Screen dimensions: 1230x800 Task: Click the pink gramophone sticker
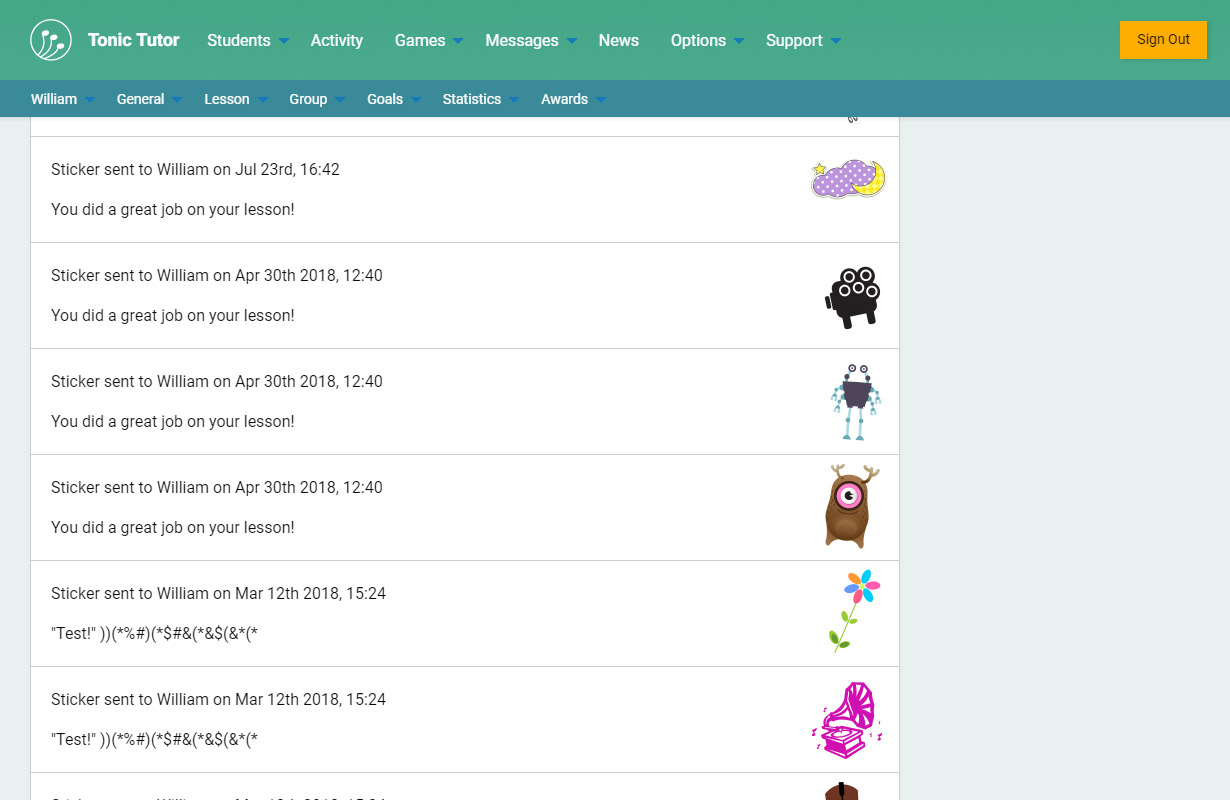tap(848, 720)
